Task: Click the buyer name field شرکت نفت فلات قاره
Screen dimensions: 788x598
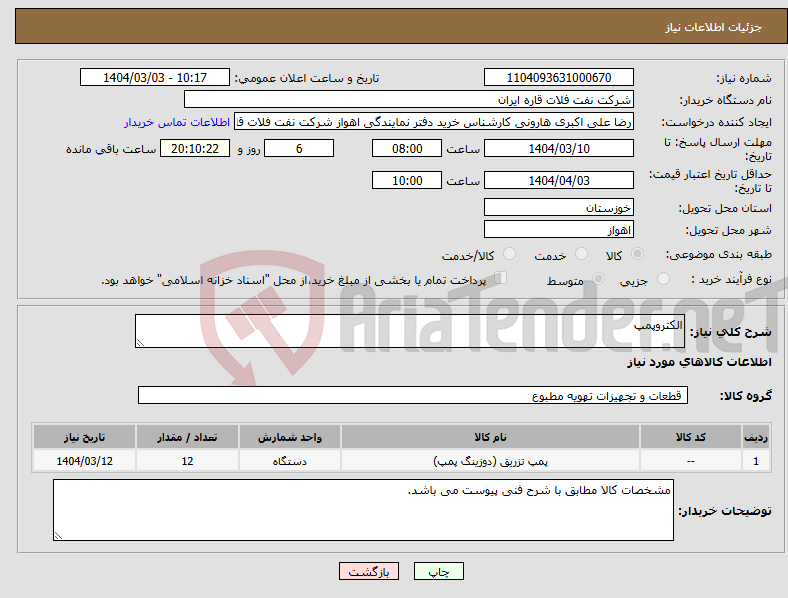Action: tap(409, 99)
